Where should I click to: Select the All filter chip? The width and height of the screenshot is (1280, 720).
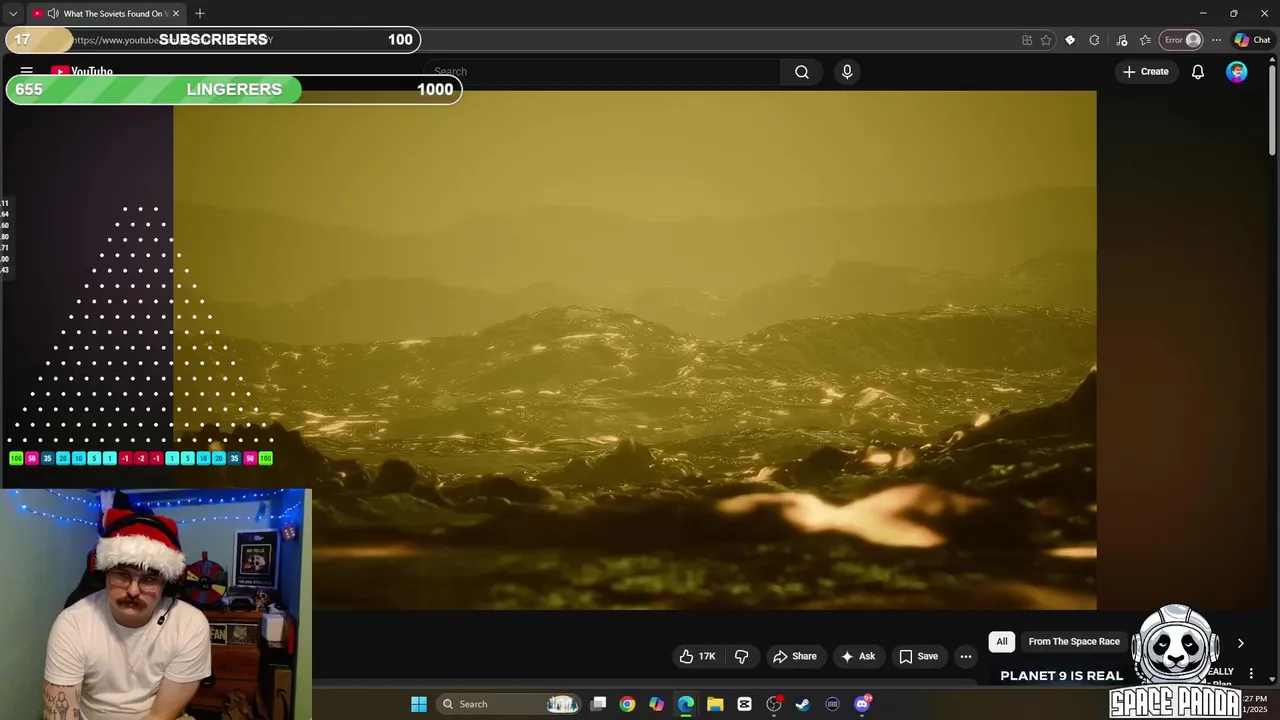pyautogui.click(x=1002, y=642)
